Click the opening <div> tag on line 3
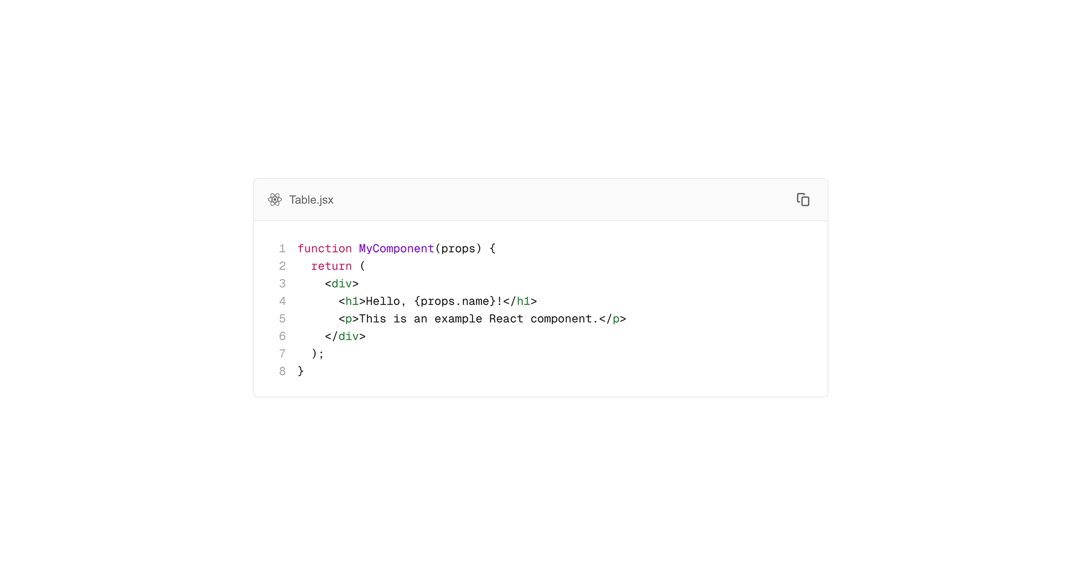Screen dimensions: 1080x576 342,284
